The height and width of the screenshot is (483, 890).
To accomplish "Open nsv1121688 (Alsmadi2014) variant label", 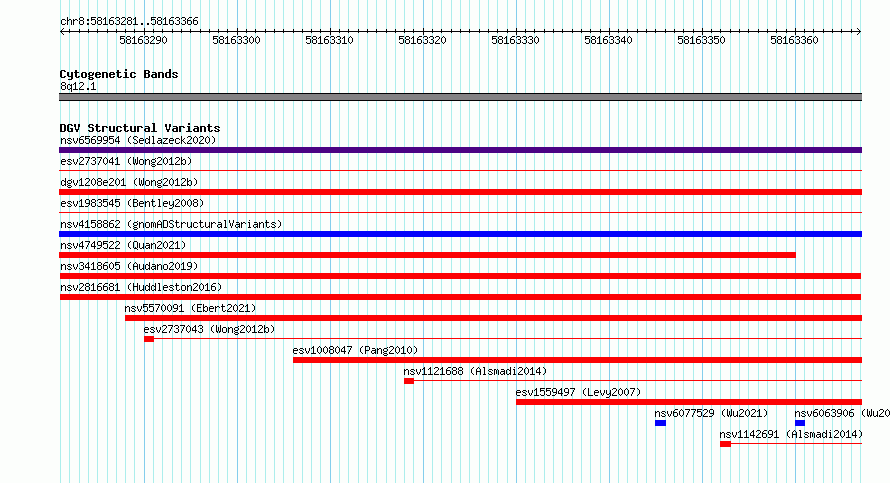I will pos(475,371).
